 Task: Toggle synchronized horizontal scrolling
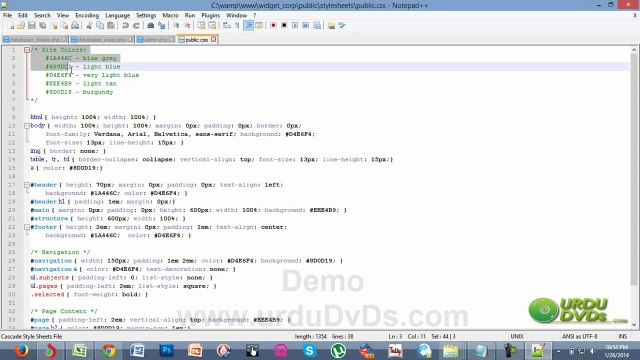point(212,26)
